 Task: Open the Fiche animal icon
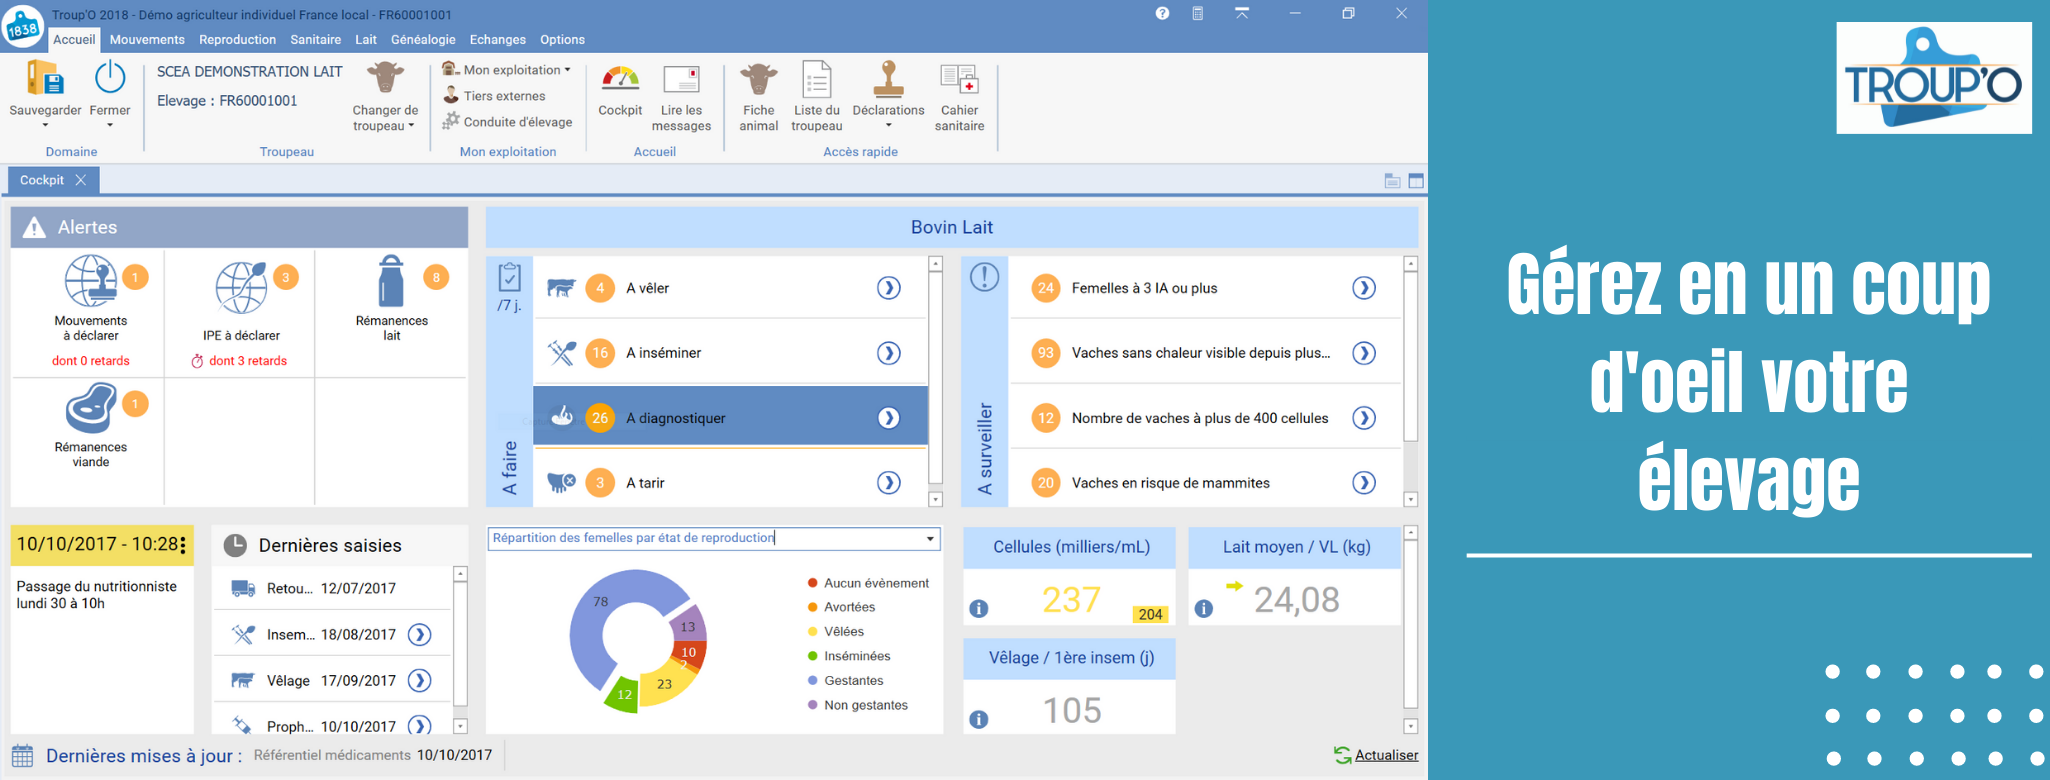click(758, 78)
